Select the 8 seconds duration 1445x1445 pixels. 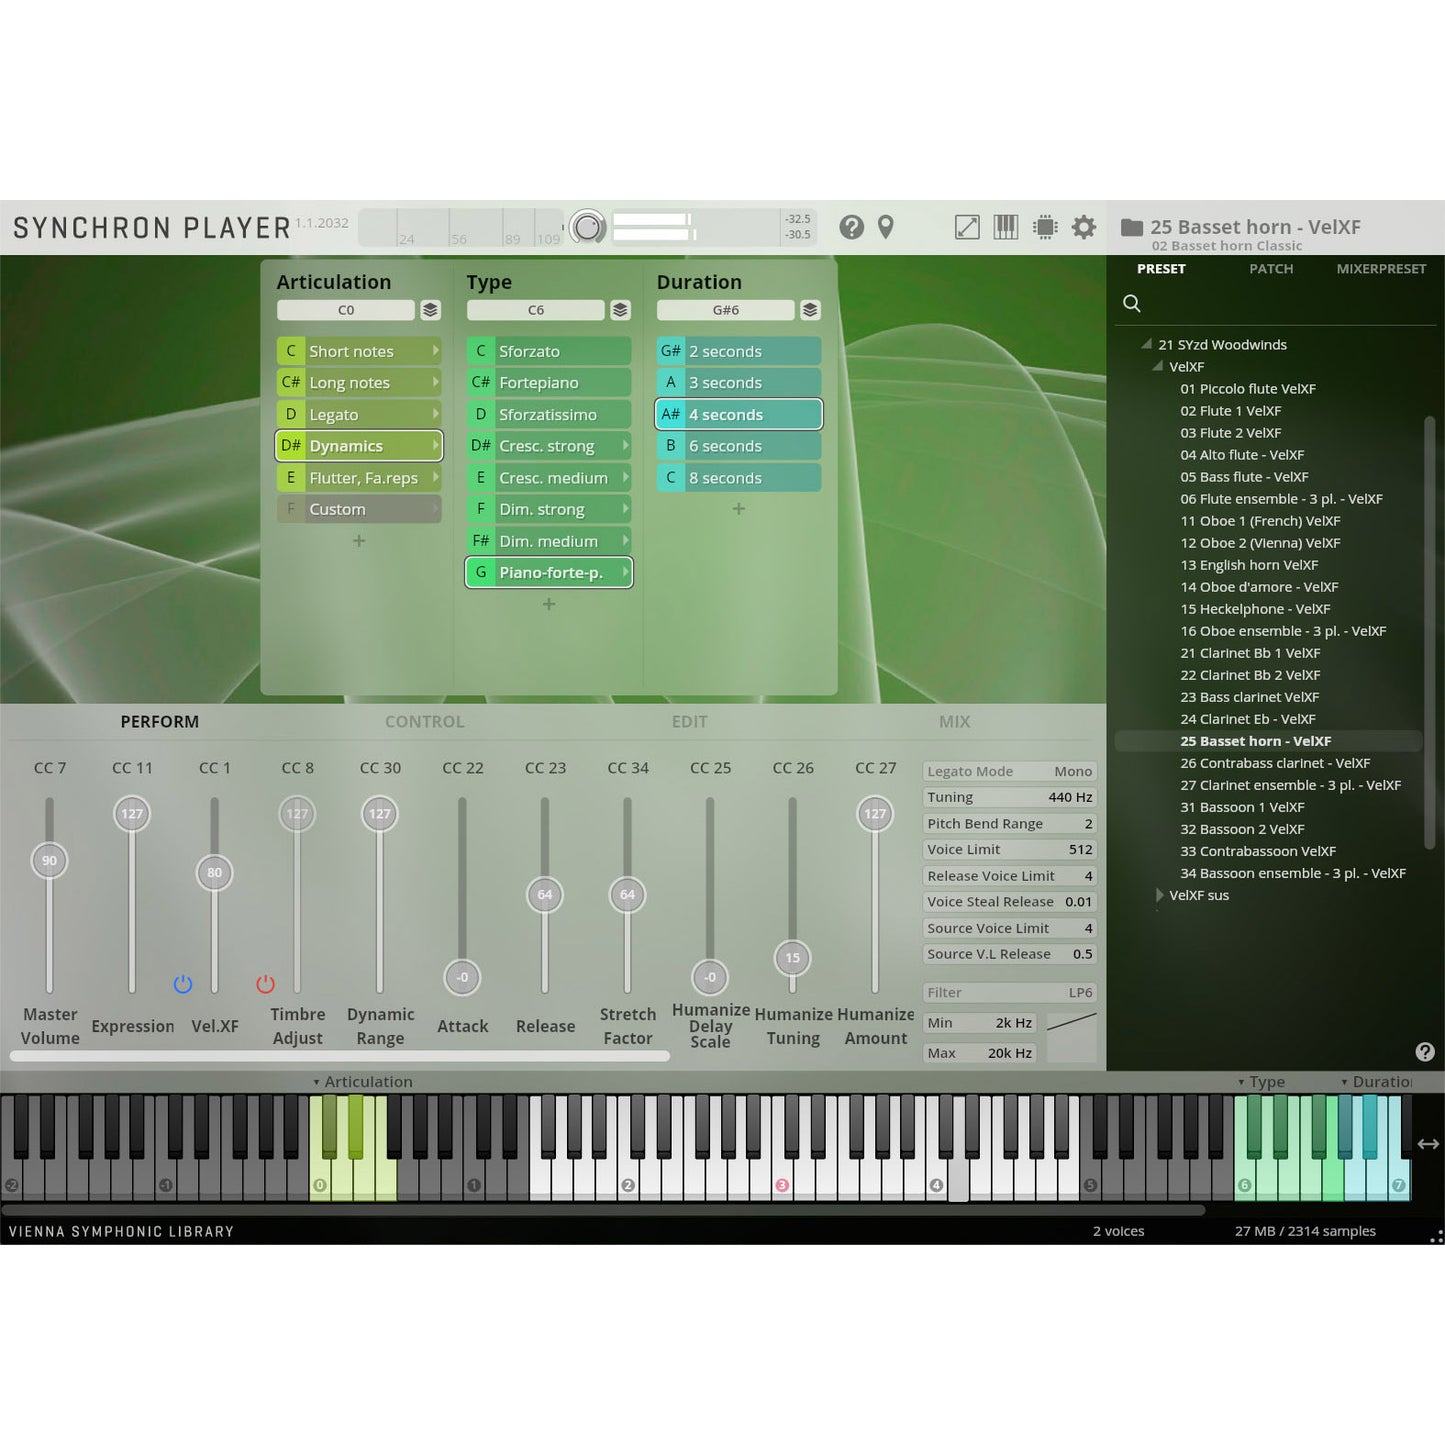738,478
